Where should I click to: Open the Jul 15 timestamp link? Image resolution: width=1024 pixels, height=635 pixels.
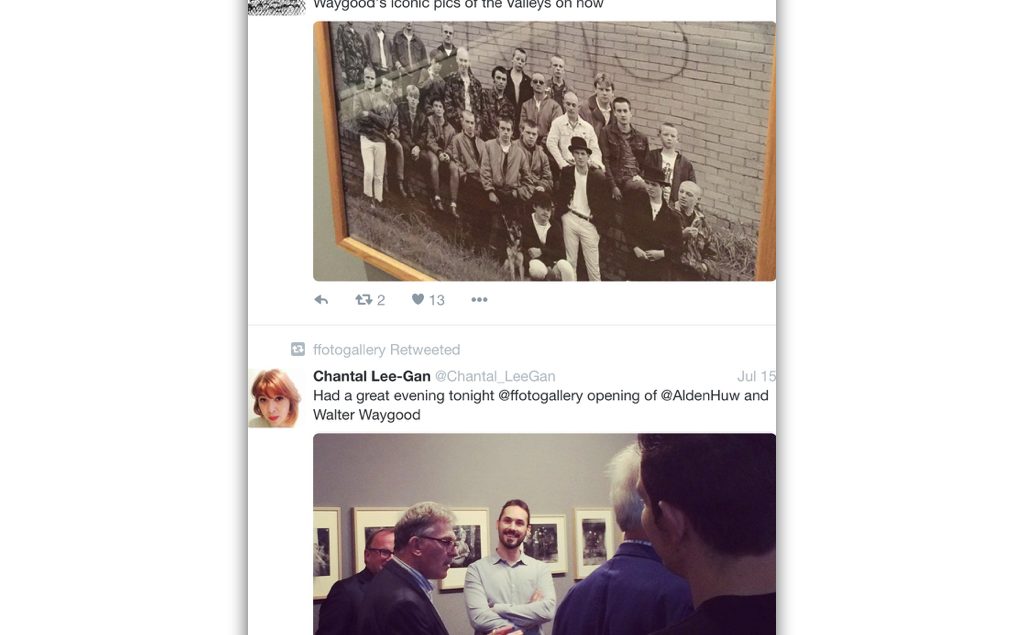(756, 376)
